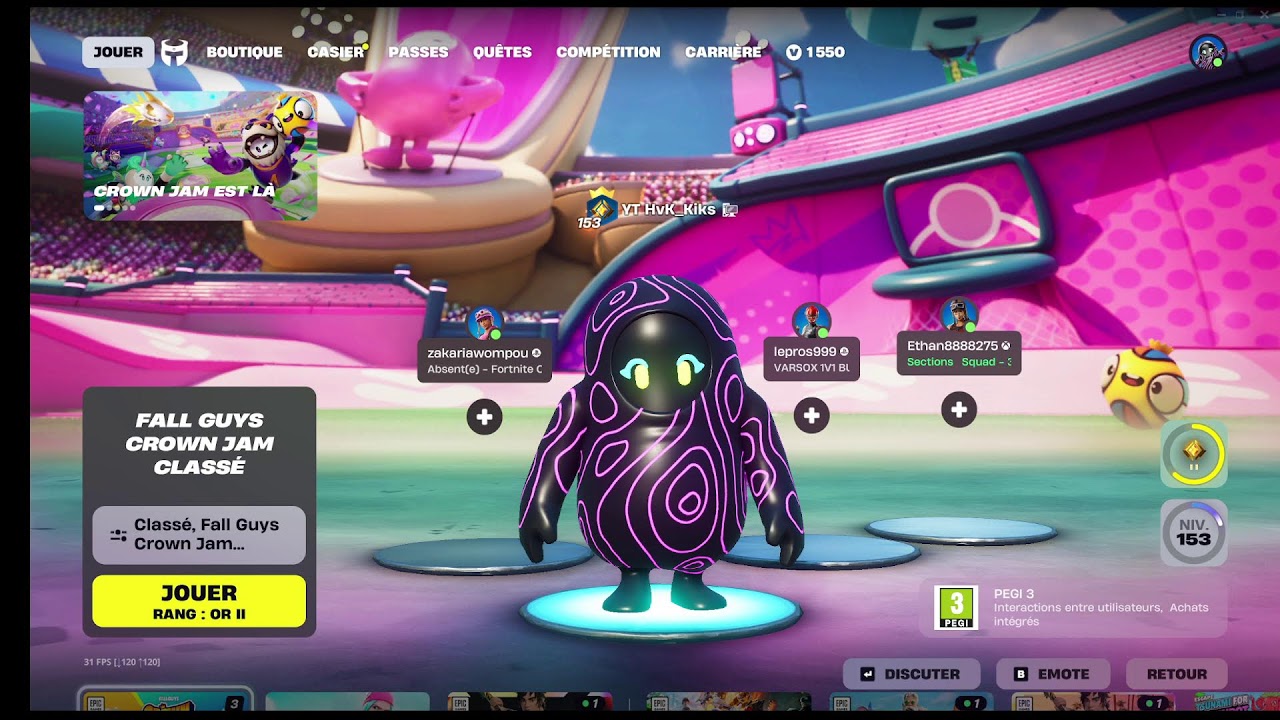Open the PASSES tab
This screenshot has width=1280, height=720.
coord(418,52)
